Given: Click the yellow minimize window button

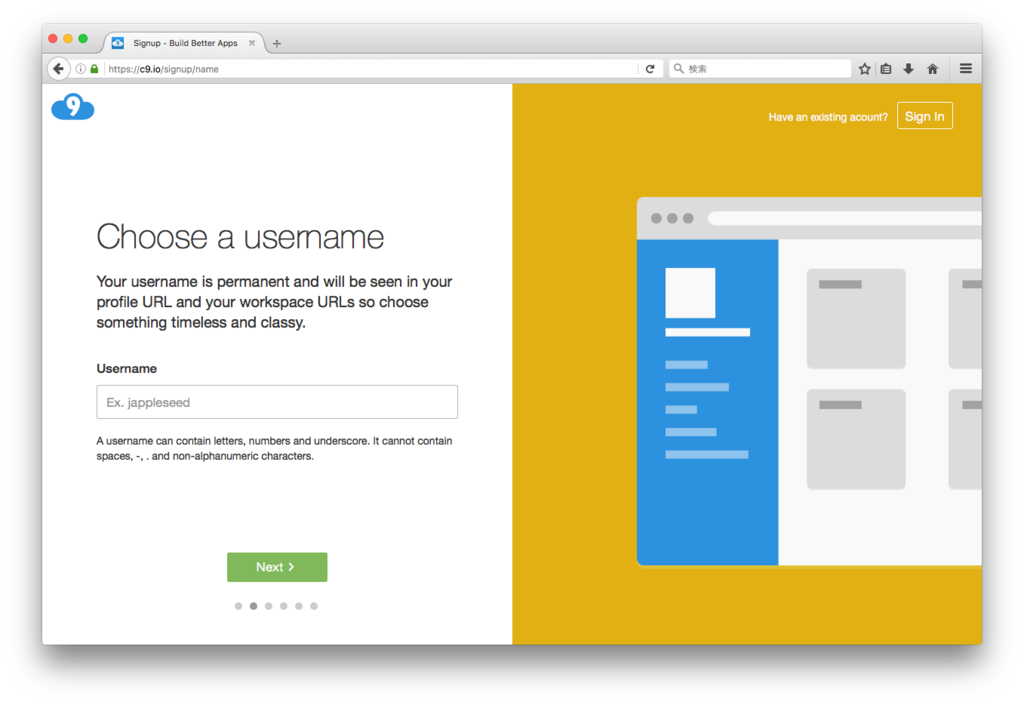Looking at the screenshot, I should 68,39.
